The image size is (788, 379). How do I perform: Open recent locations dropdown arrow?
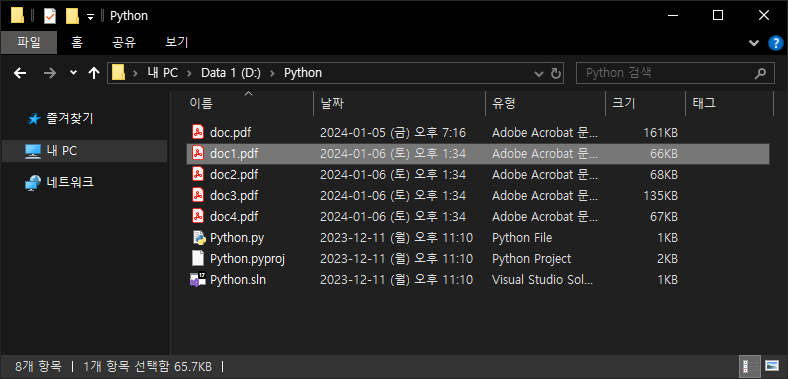coord(73,73)
